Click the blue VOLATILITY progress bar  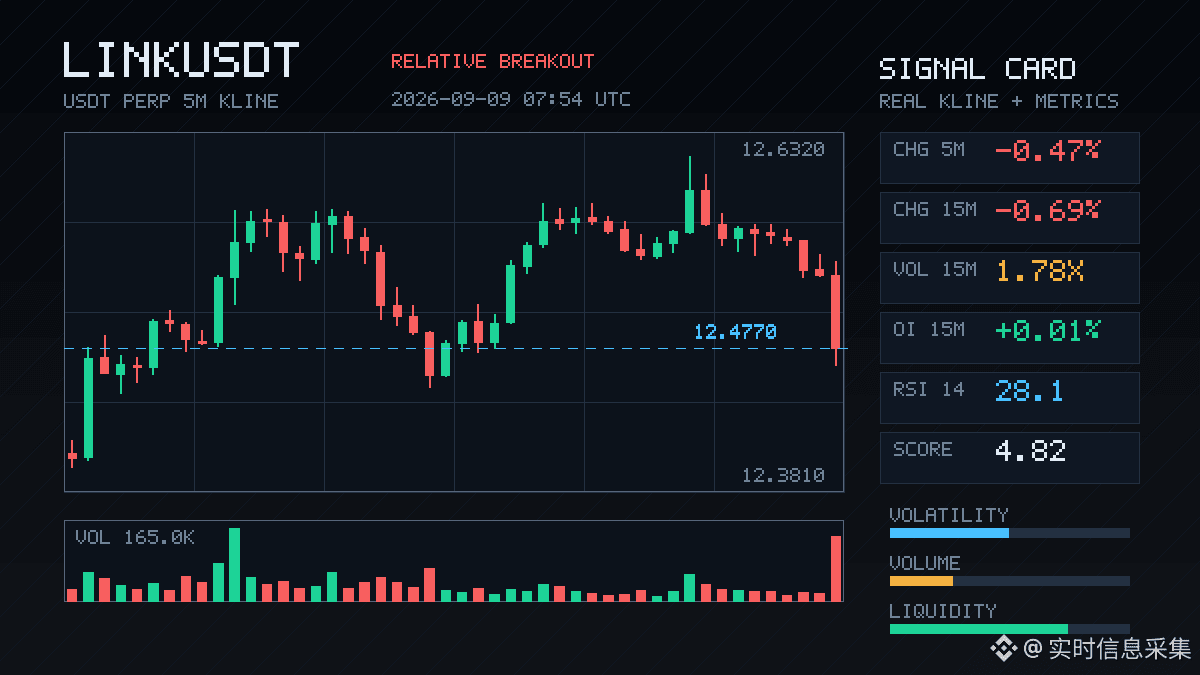[949, 533]
